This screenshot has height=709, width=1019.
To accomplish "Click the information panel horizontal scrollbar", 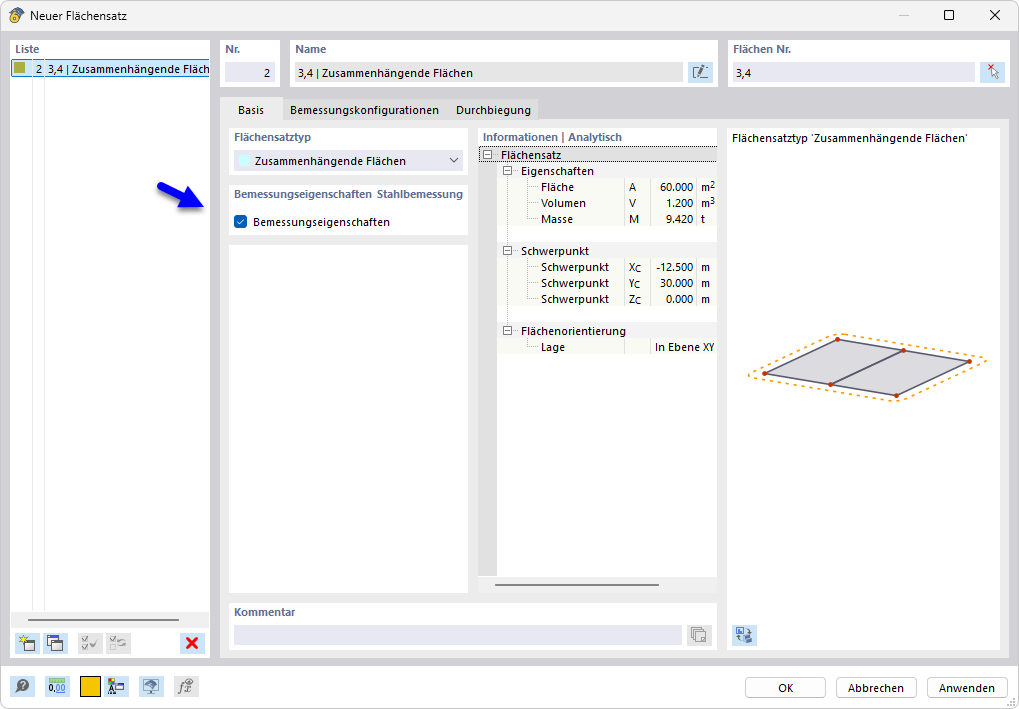I will tap(576, 585).
